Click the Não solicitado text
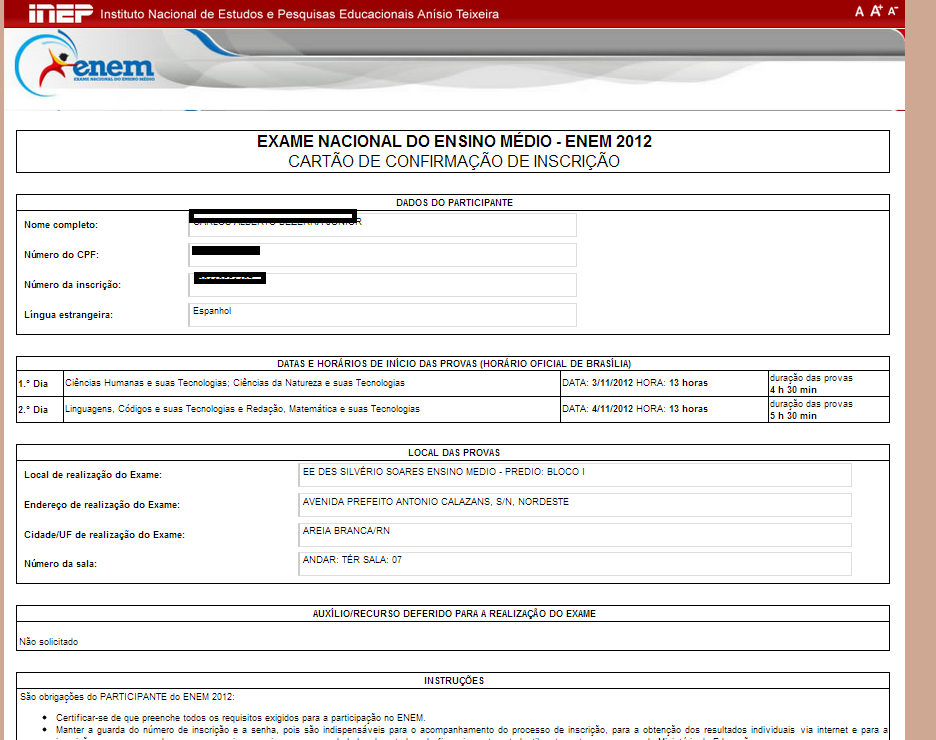936x740 pixels. [x=48, y=642]
